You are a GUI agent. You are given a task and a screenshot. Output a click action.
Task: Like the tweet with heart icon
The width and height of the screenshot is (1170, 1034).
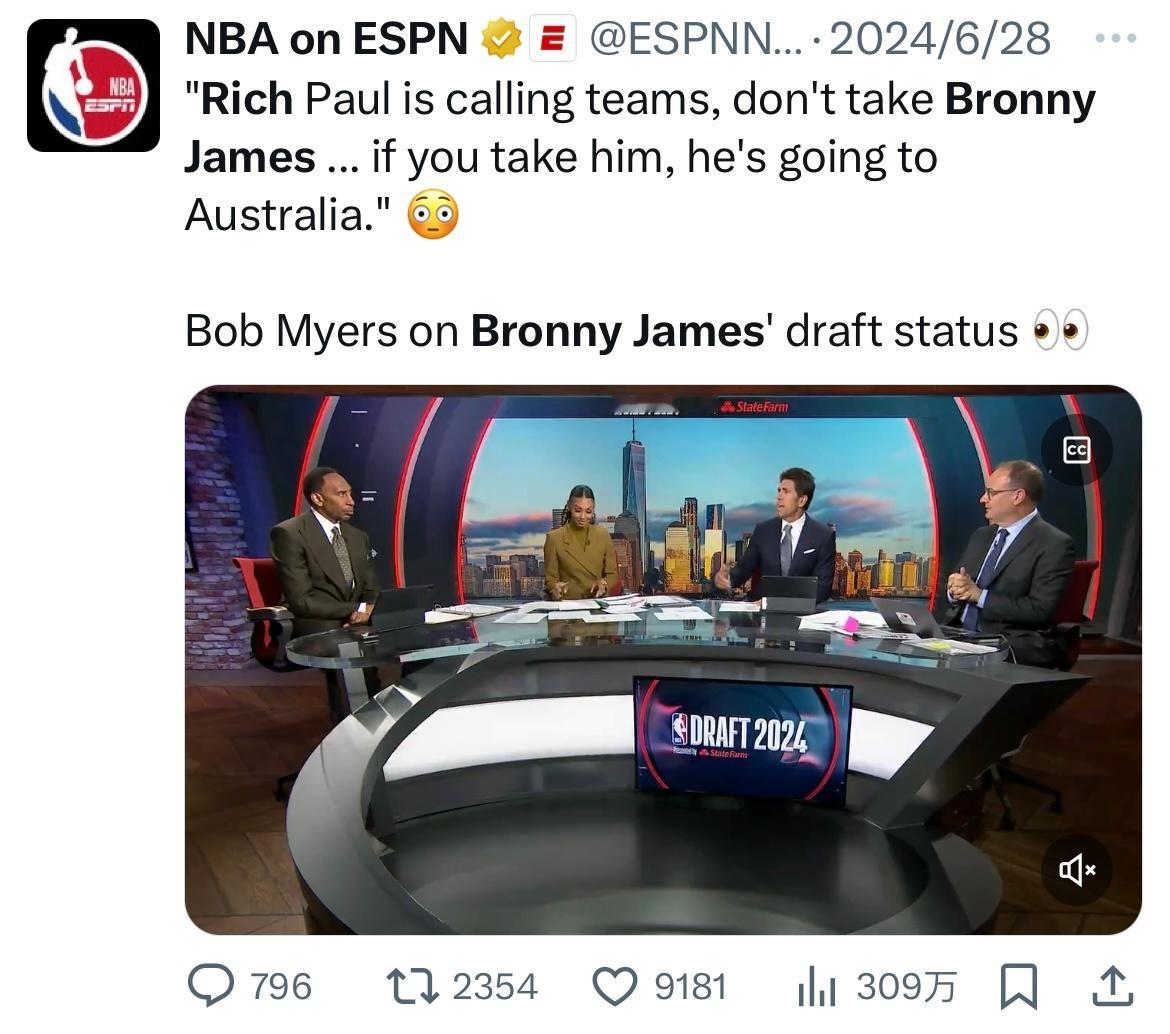coord(615,986)
